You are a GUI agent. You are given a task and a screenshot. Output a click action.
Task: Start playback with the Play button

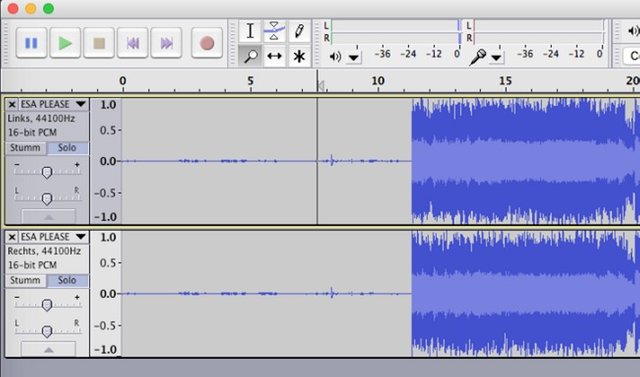click(x=65, y=43)
